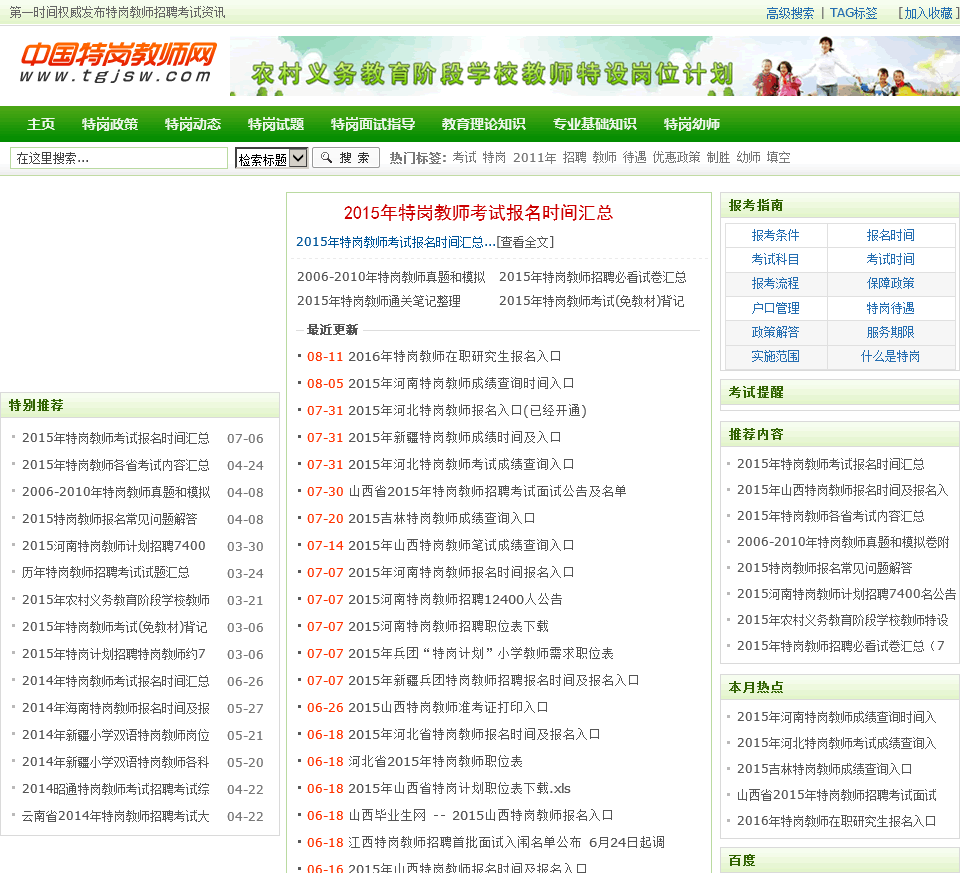
Task: Click 服务期限 guide link
Action: pyautogui.click(x=890, y=332)
